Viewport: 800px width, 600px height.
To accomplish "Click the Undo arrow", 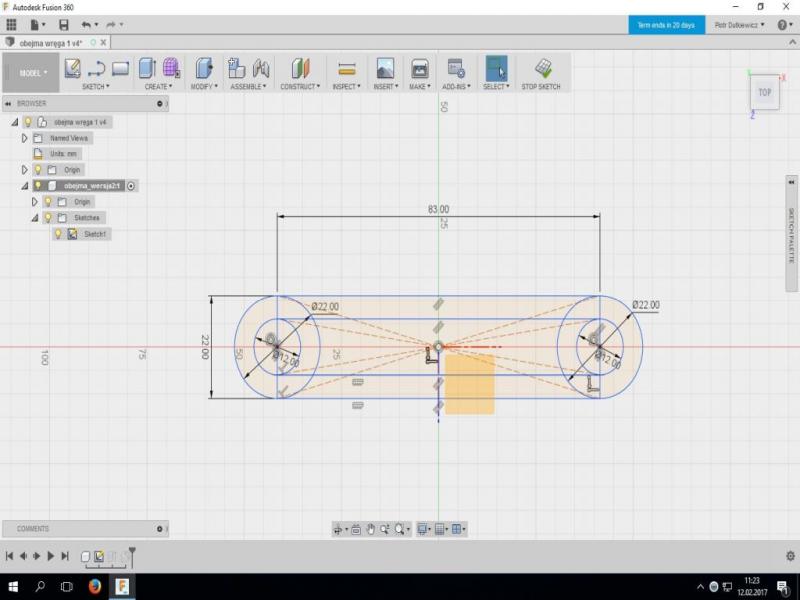I will click(87, 24).
